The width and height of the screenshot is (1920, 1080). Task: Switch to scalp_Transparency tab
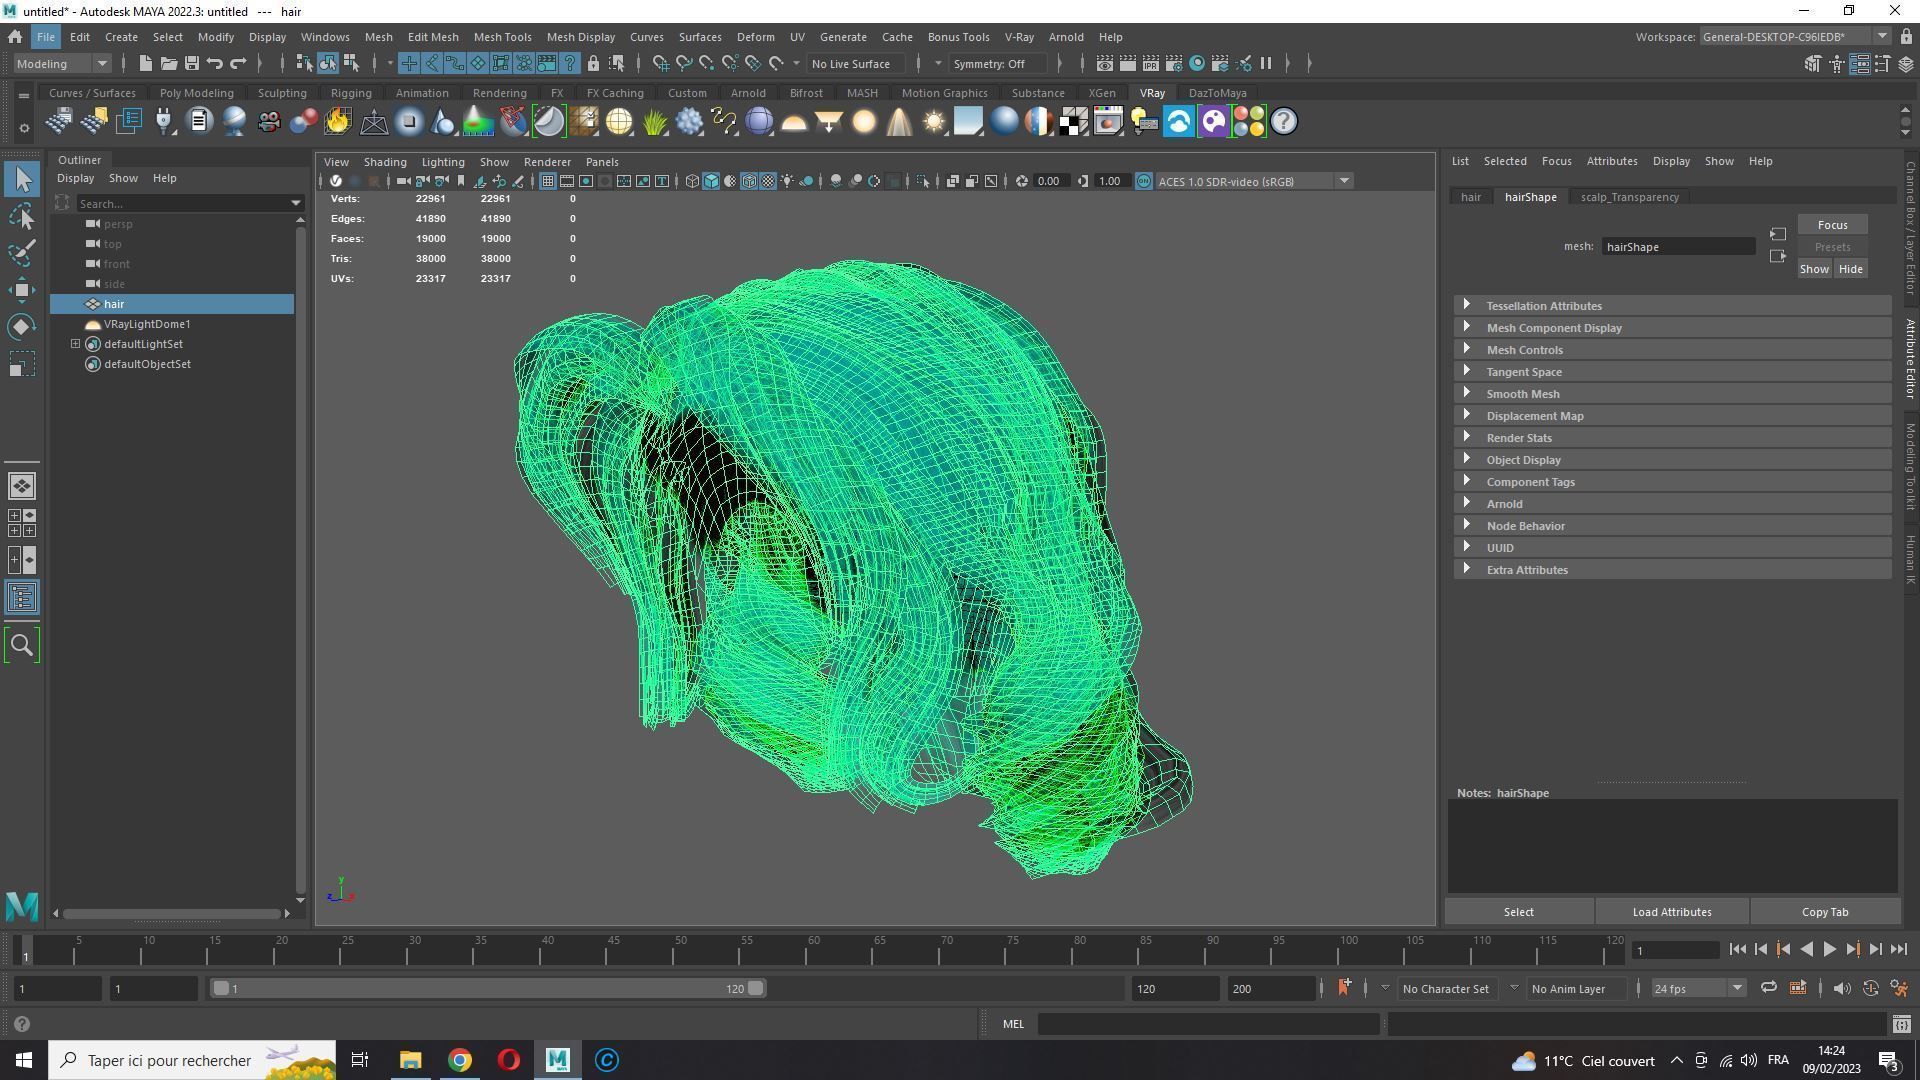[x=1629, y=197]
